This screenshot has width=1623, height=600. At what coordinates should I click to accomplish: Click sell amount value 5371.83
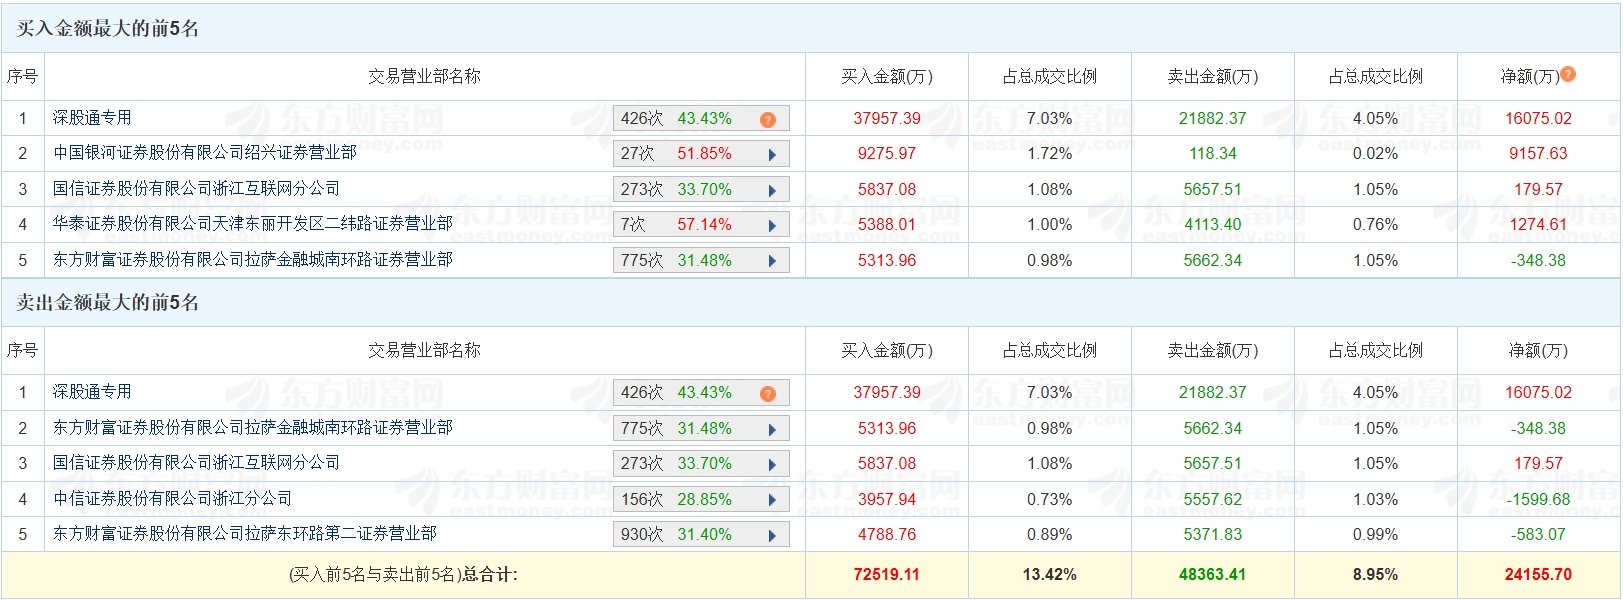pyautogui.click(x=1213, y=534)
